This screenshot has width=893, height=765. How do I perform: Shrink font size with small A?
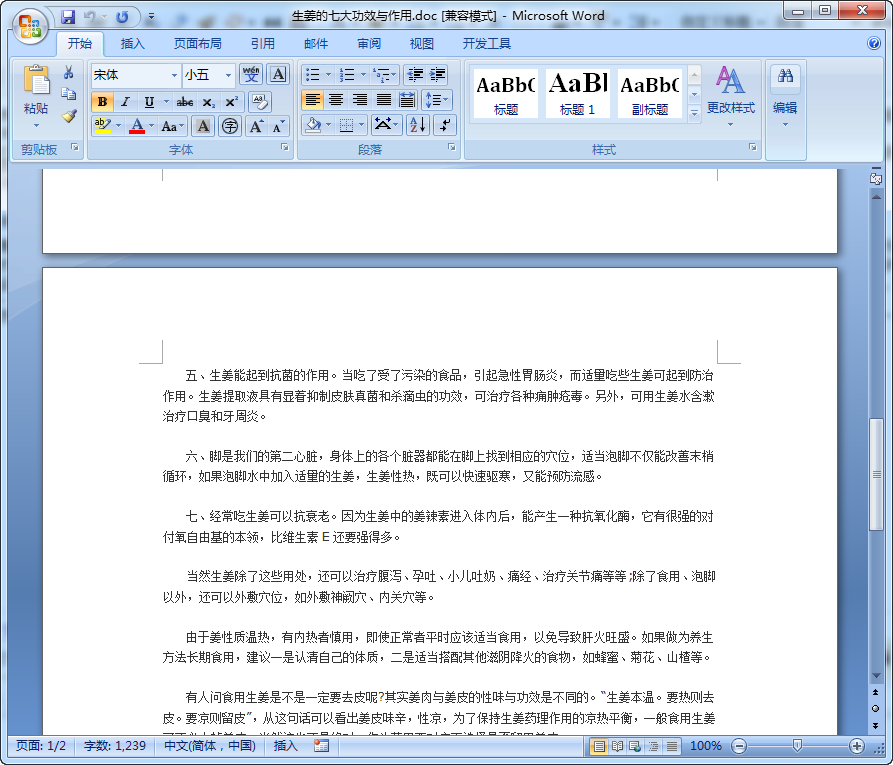278,126
